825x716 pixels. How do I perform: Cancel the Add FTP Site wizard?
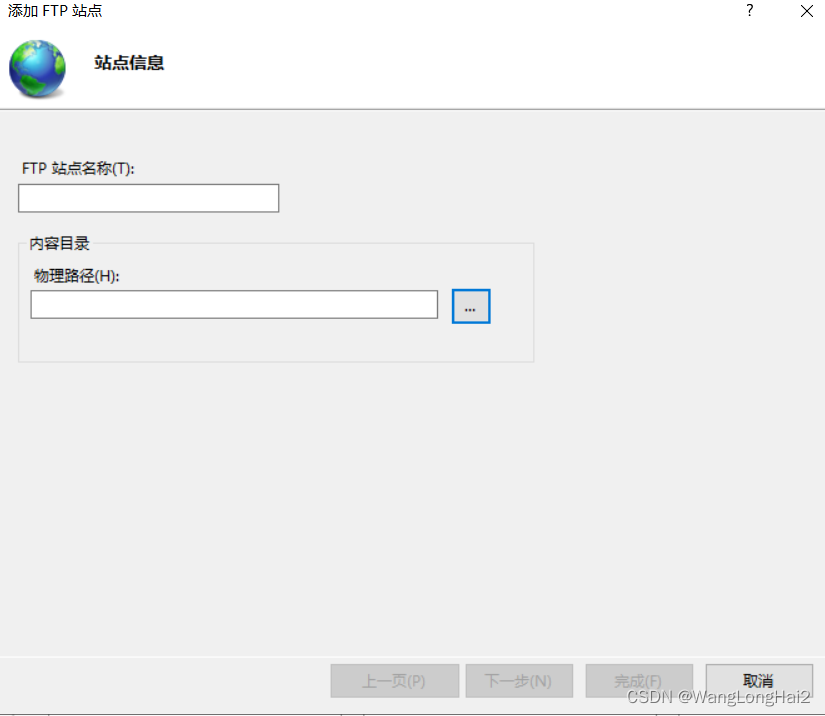point(759,680)
